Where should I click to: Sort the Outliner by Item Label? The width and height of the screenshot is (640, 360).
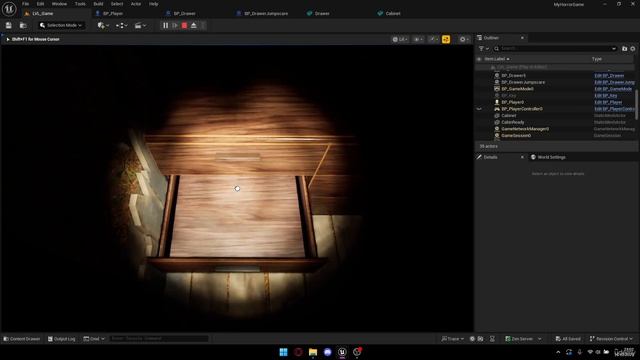(x=497, y=59)
